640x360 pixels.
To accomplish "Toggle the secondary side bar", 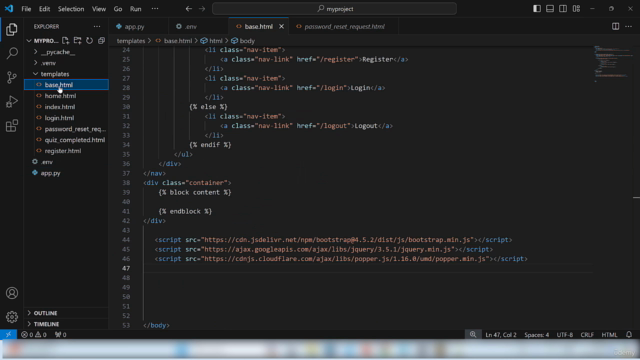I will point(563,9).
